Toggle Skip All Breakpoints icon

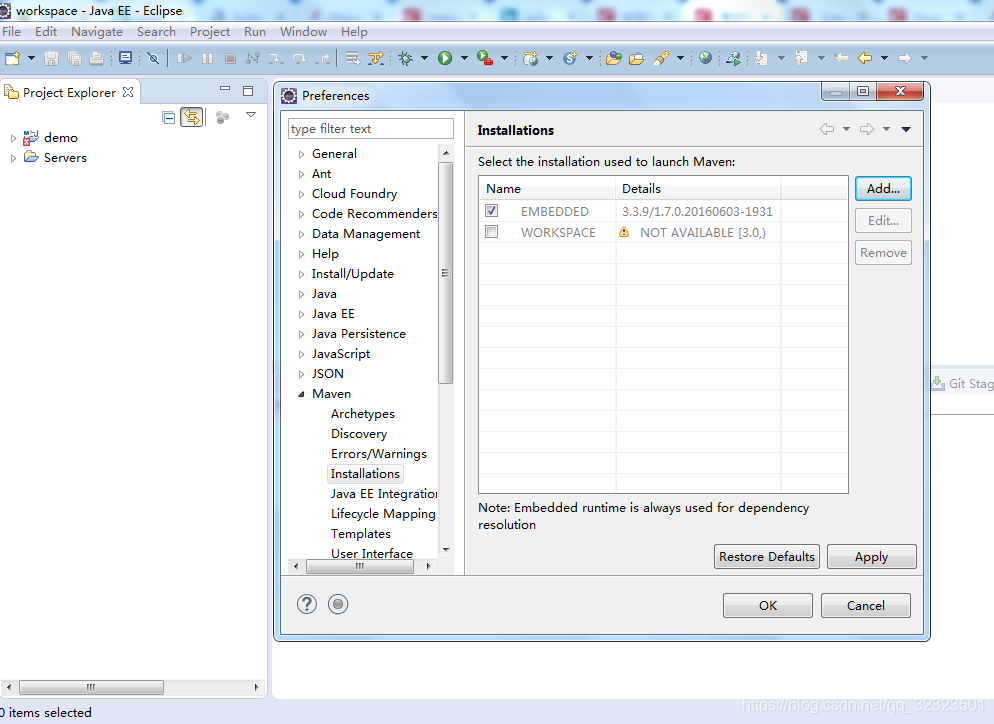tap(153, 58)
